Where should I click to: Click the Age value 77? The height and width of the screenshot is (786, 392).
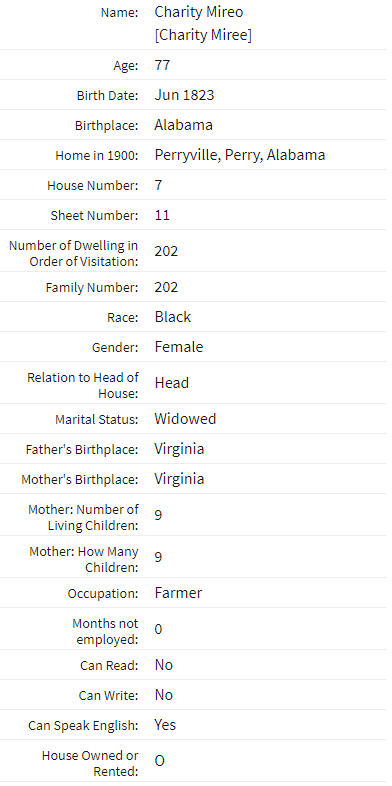pos(162,65)
